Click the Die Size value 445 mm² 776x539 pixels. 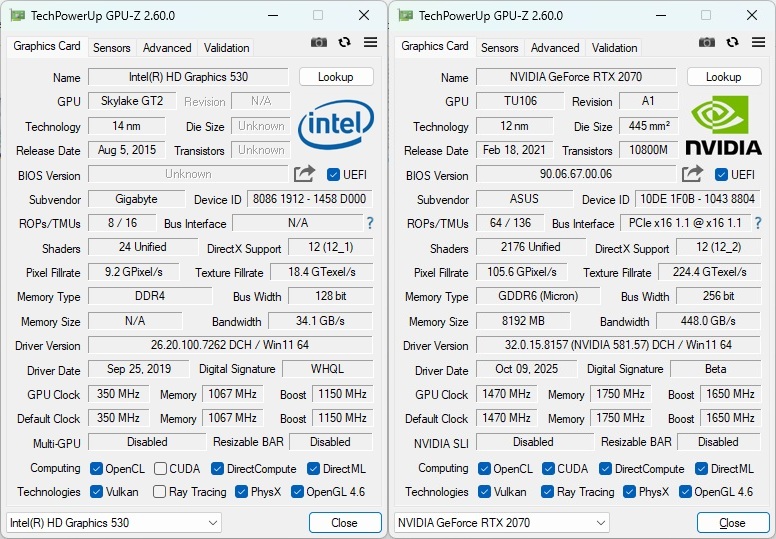(649, 126)
